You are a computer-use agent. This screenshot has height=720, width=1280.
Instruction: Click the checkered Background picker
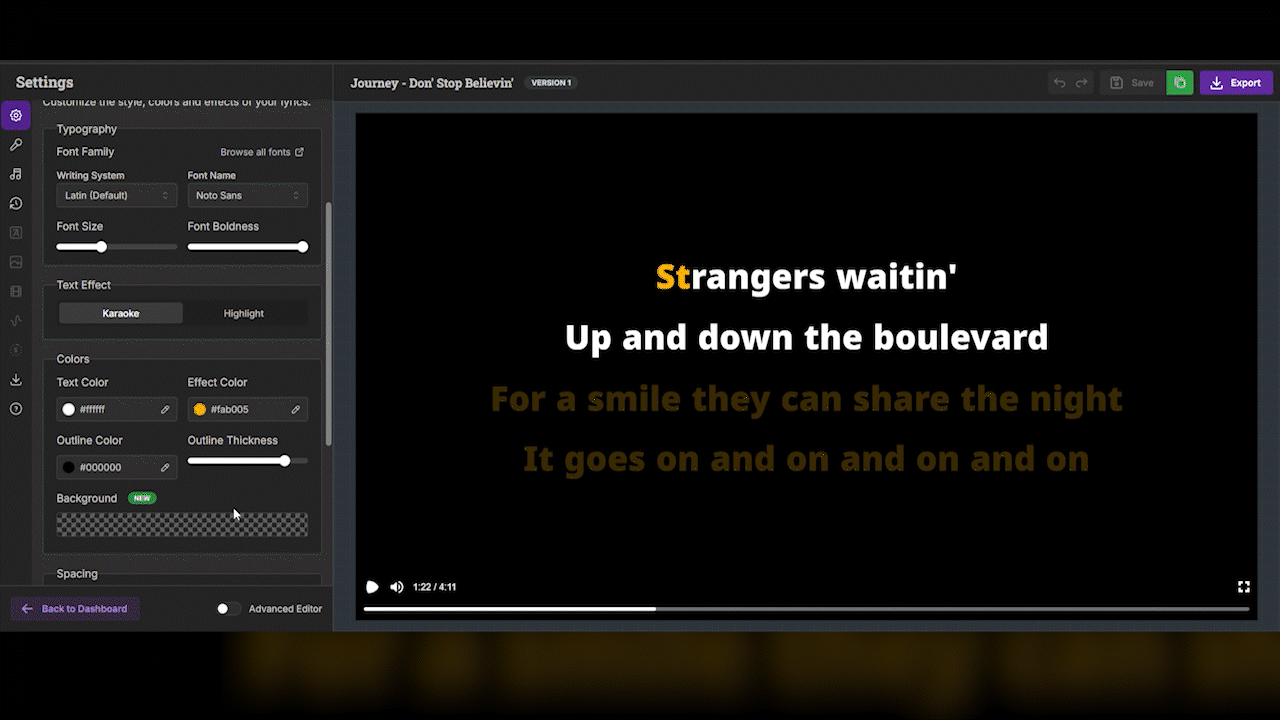tap(182, 524)
